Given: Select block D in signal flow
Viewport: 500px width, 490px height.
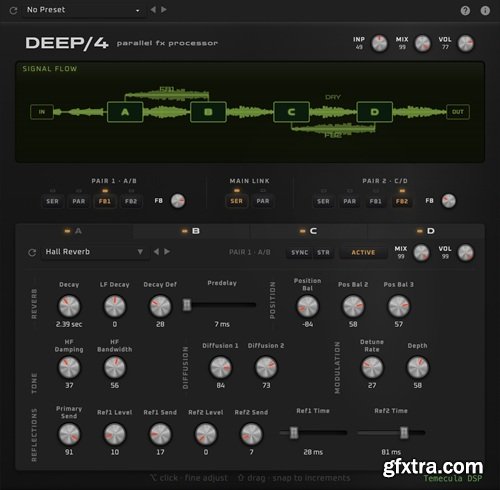Looking at the screenshot, I should click(374, 112).
